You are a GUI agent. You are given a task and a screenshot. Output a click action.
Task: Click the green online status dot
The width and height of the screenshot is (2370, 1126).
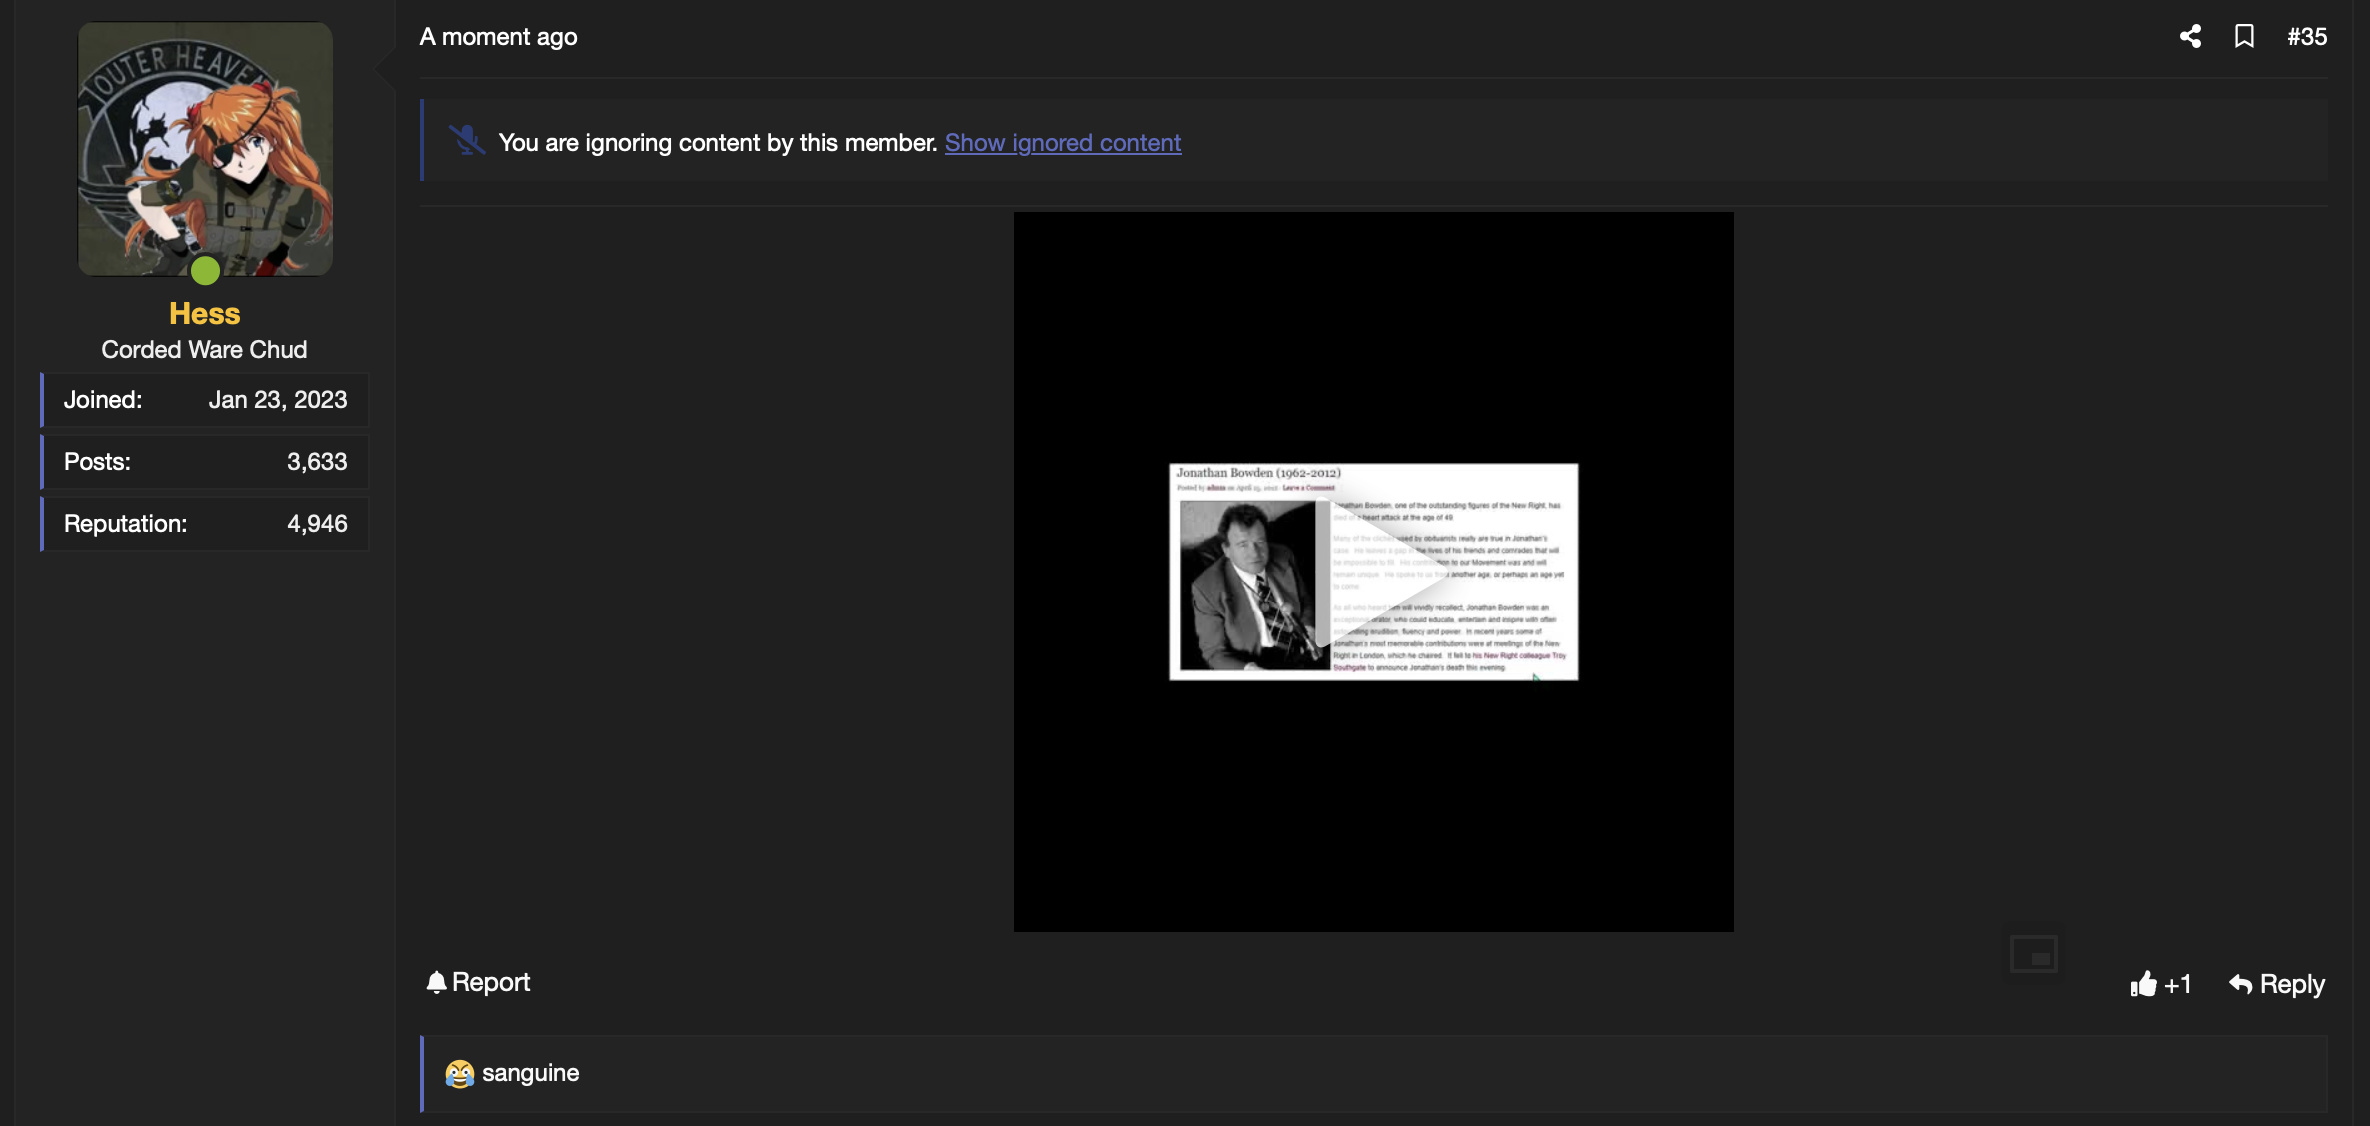205,270
